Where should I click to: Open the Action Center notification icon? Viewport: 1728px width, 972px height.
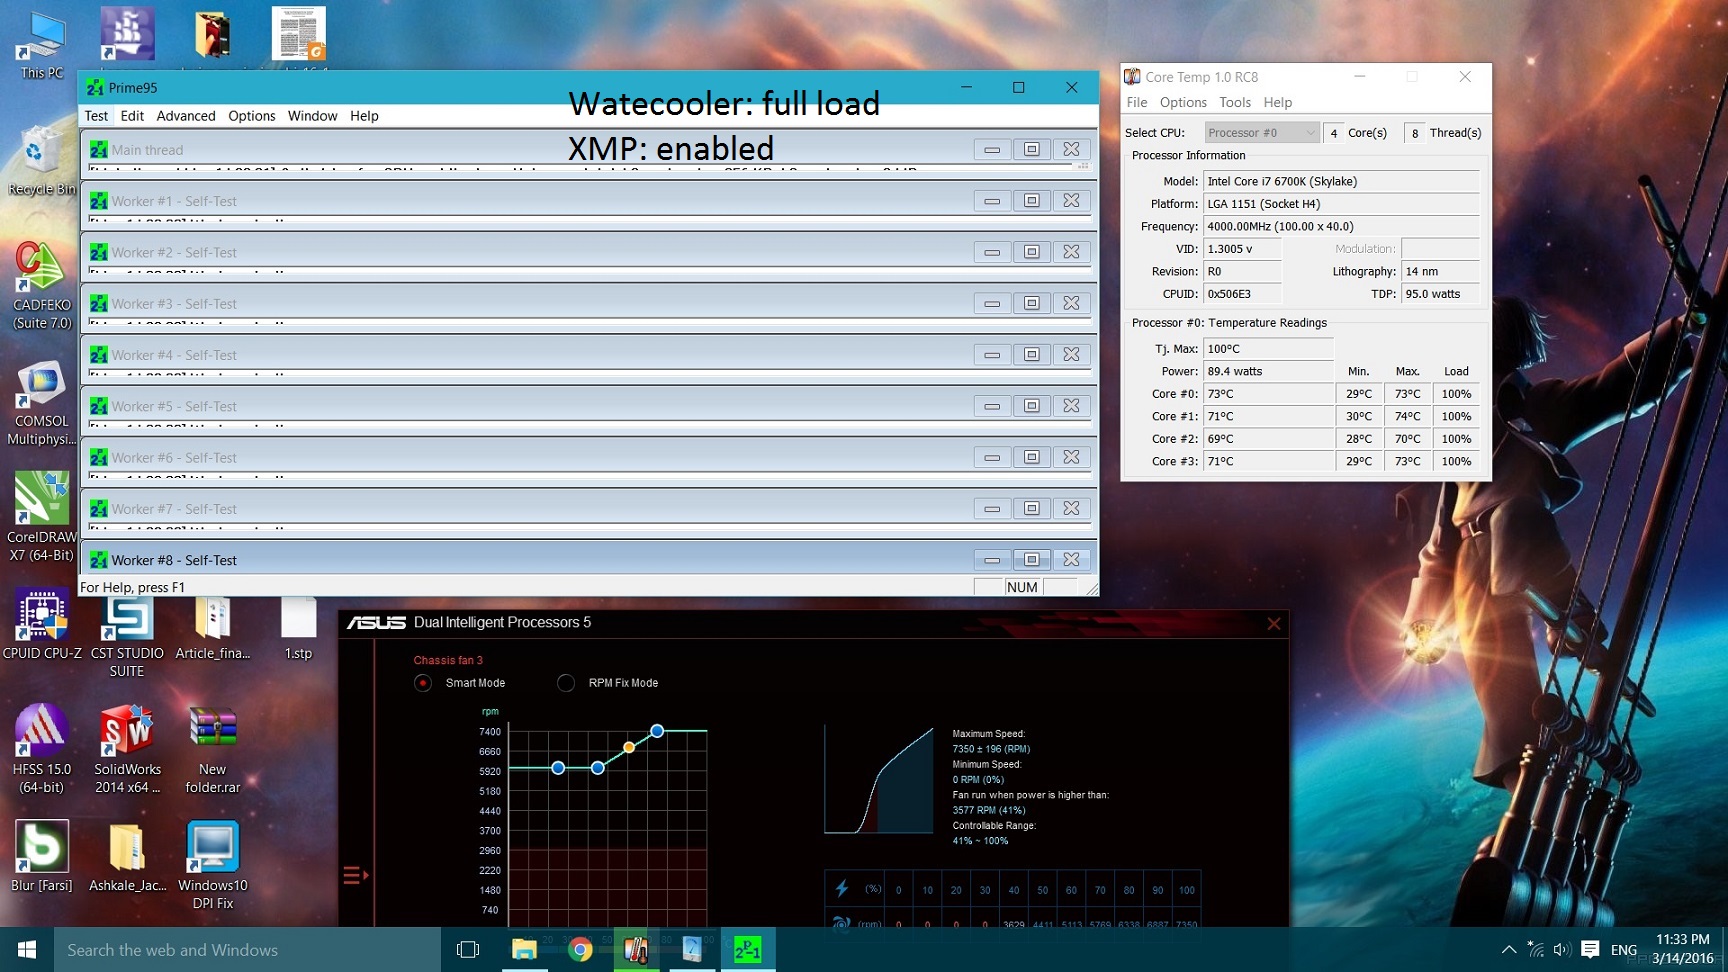pos(1590,949)
